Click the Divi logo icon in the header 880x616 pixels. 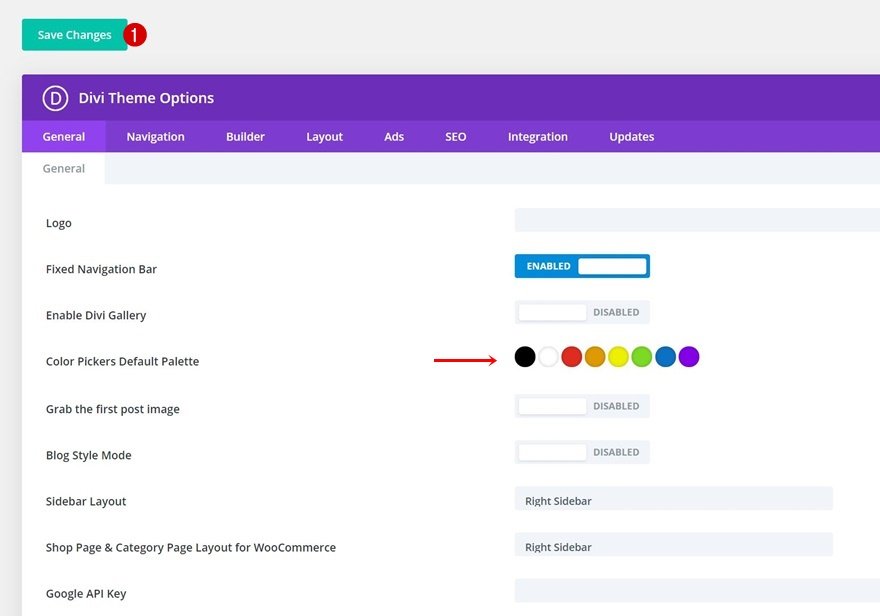point(54,97)
